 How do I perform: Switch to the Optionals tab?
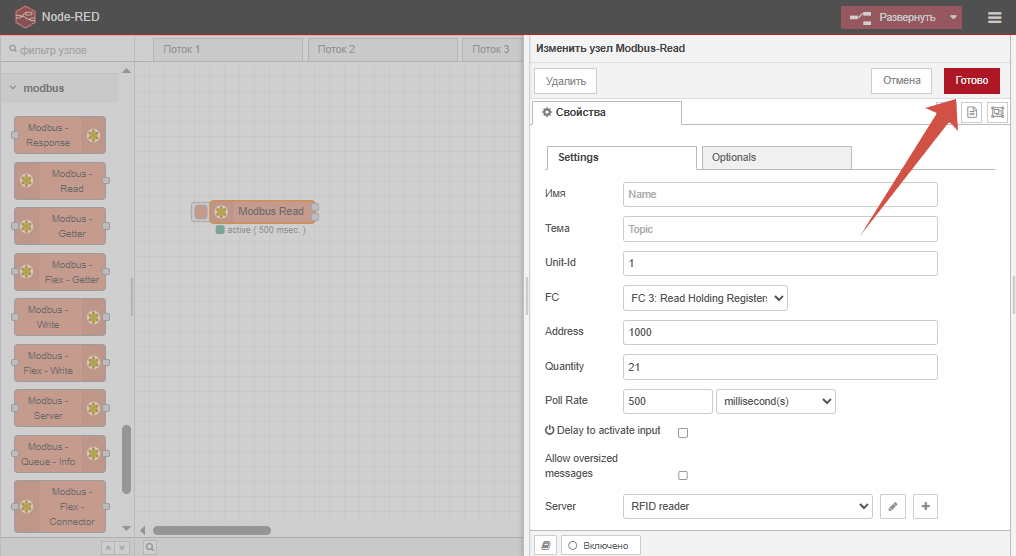click(x=777, y=157)
